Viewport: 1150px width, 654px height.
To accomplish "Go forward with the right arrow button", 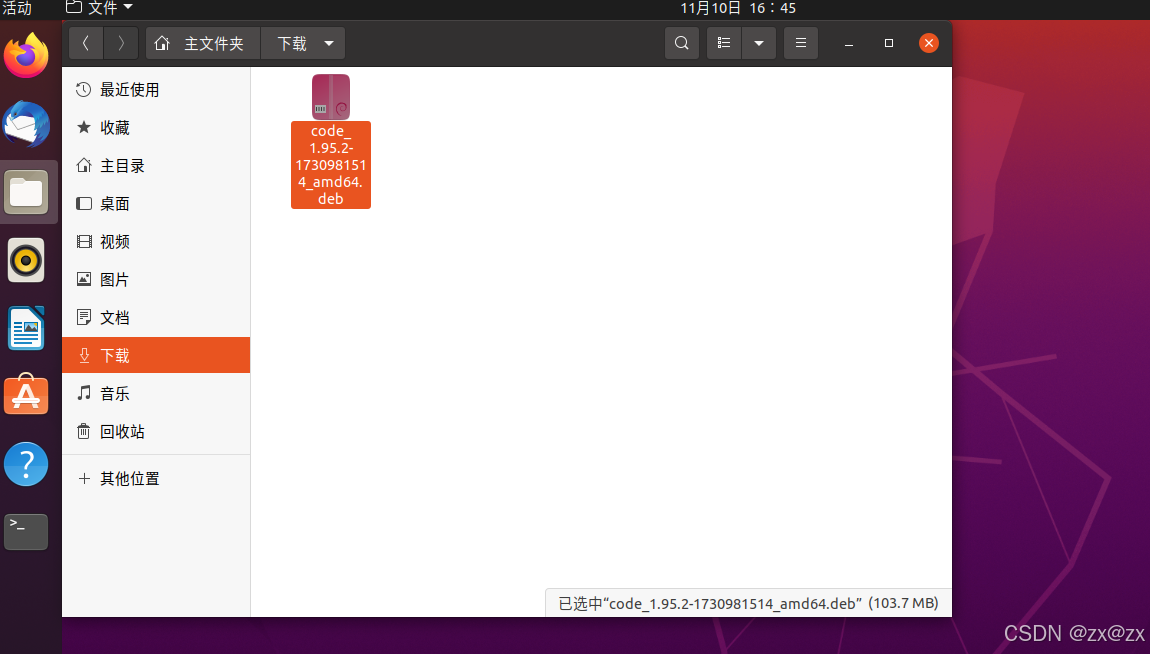I will (x=121, y=43).
